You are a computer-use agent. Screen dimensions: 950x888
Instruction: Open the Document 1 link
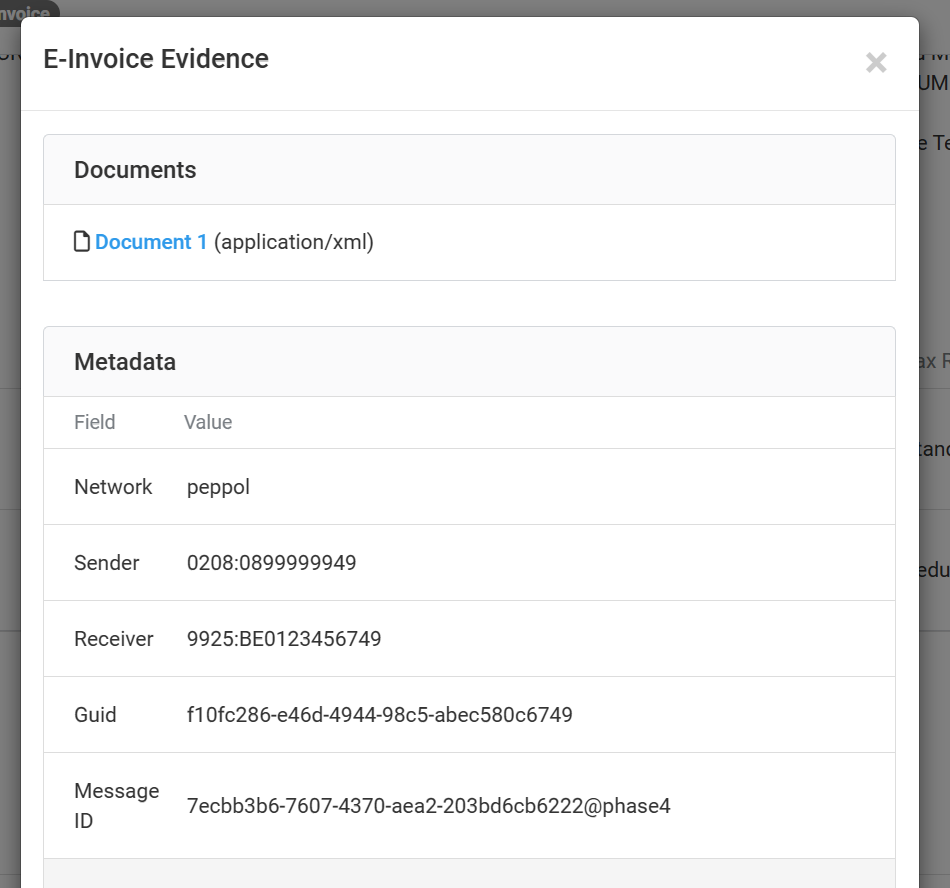tap(151, 242)
